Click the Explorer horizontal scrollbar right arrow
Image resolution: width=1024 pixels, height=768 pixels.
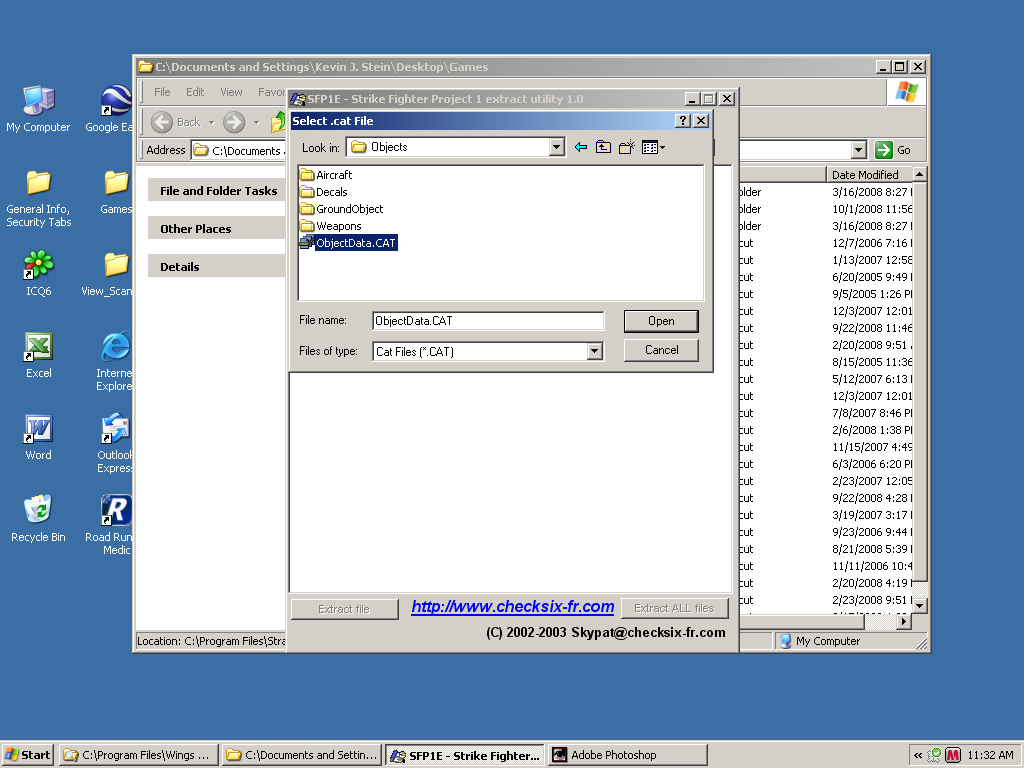904,622
